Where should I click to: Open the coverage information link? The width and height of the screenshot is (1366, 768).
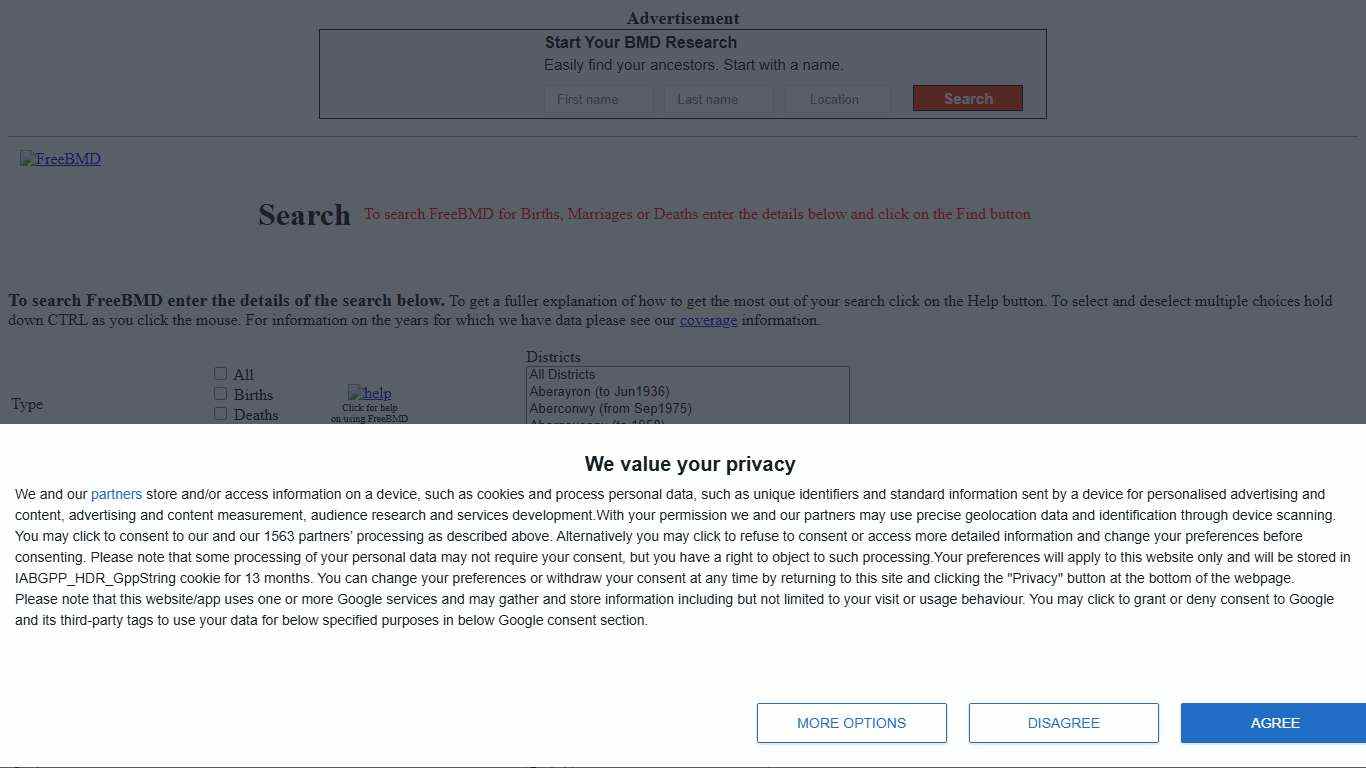coord(708,321)
